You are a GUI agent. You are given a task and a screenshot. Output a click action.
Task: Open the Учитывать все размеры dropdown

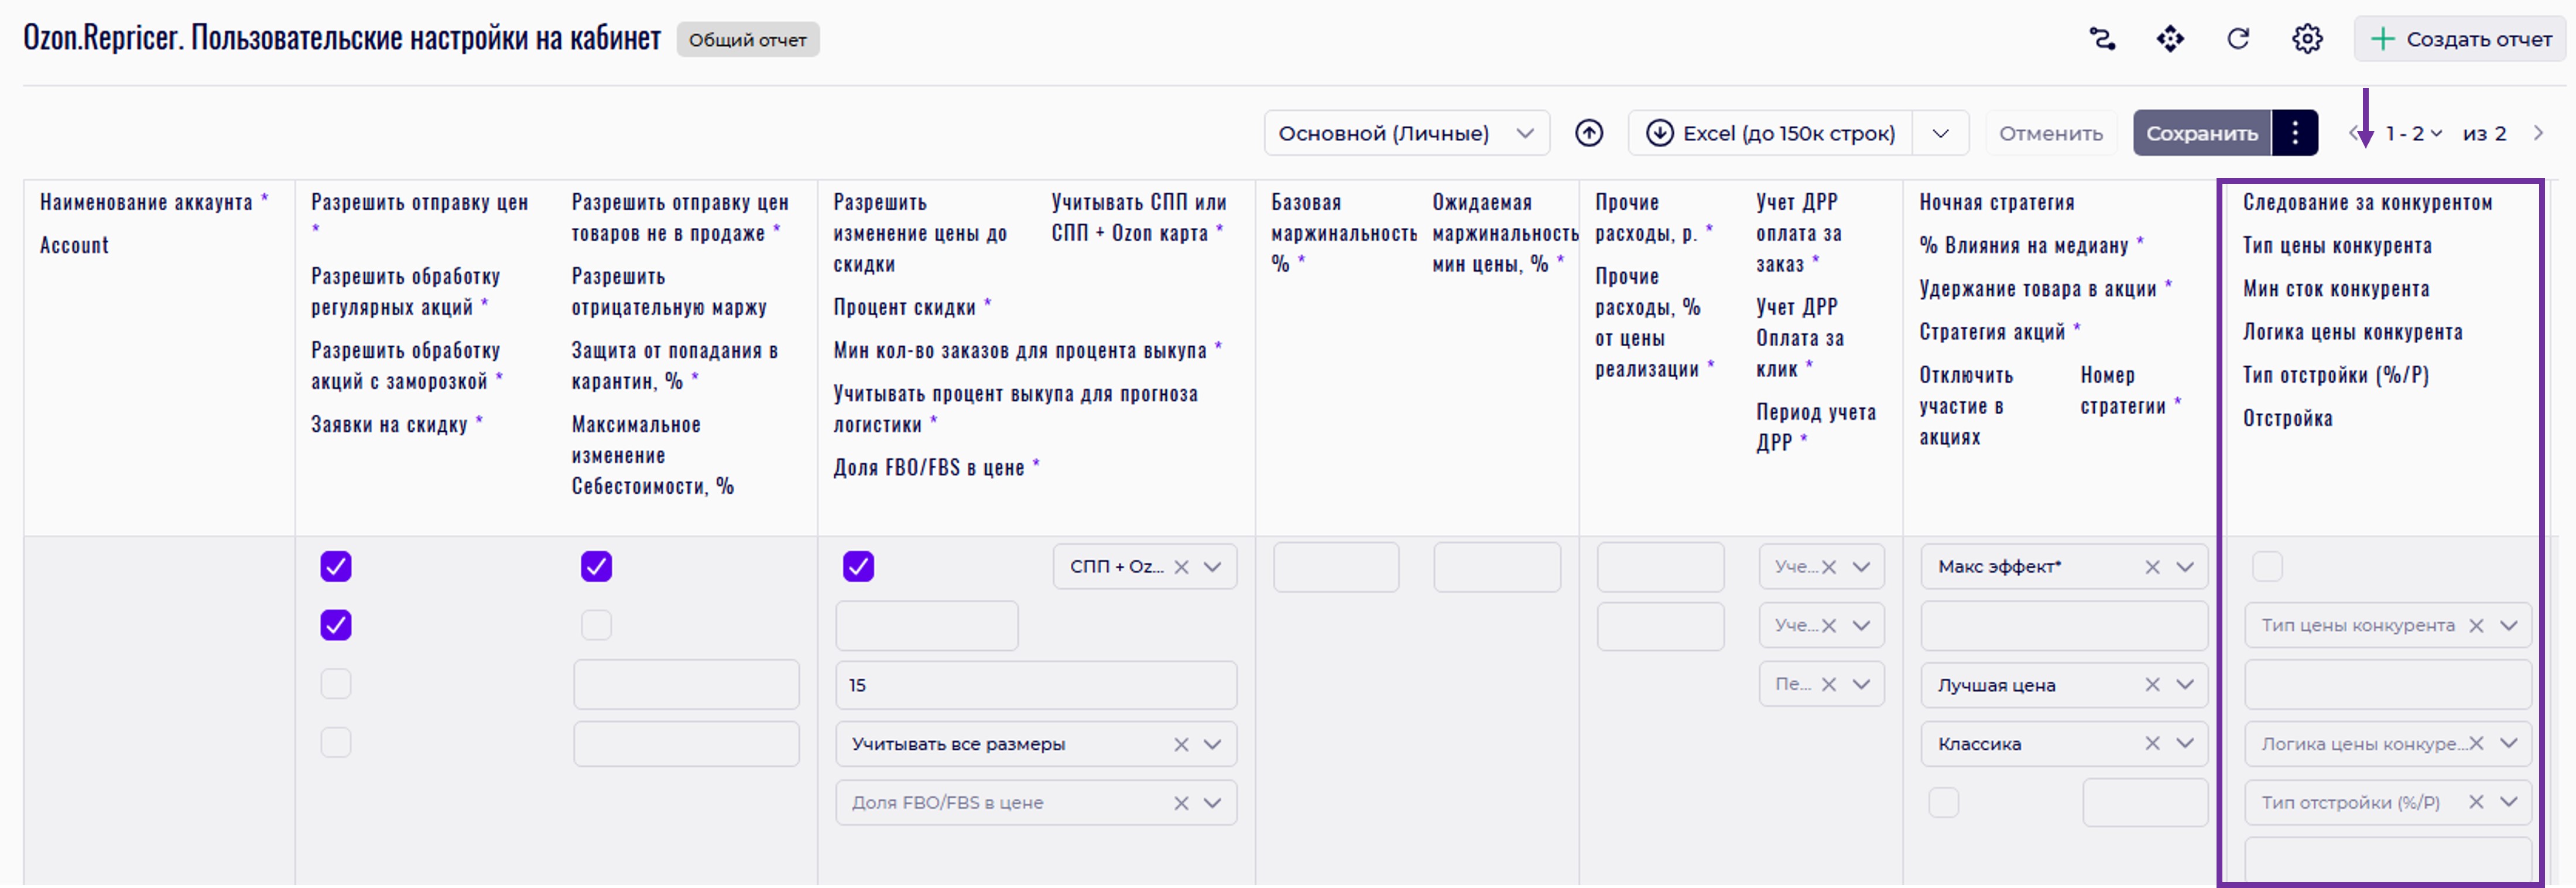pyautogui.click(x=1212, y=744)
